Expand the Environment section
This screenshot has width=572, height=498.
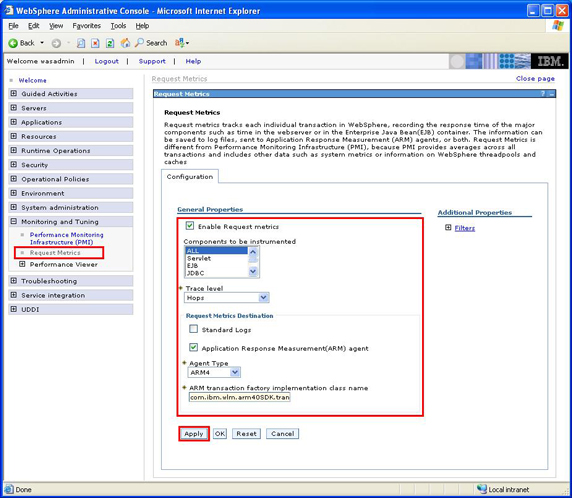[x=14, y=193]
